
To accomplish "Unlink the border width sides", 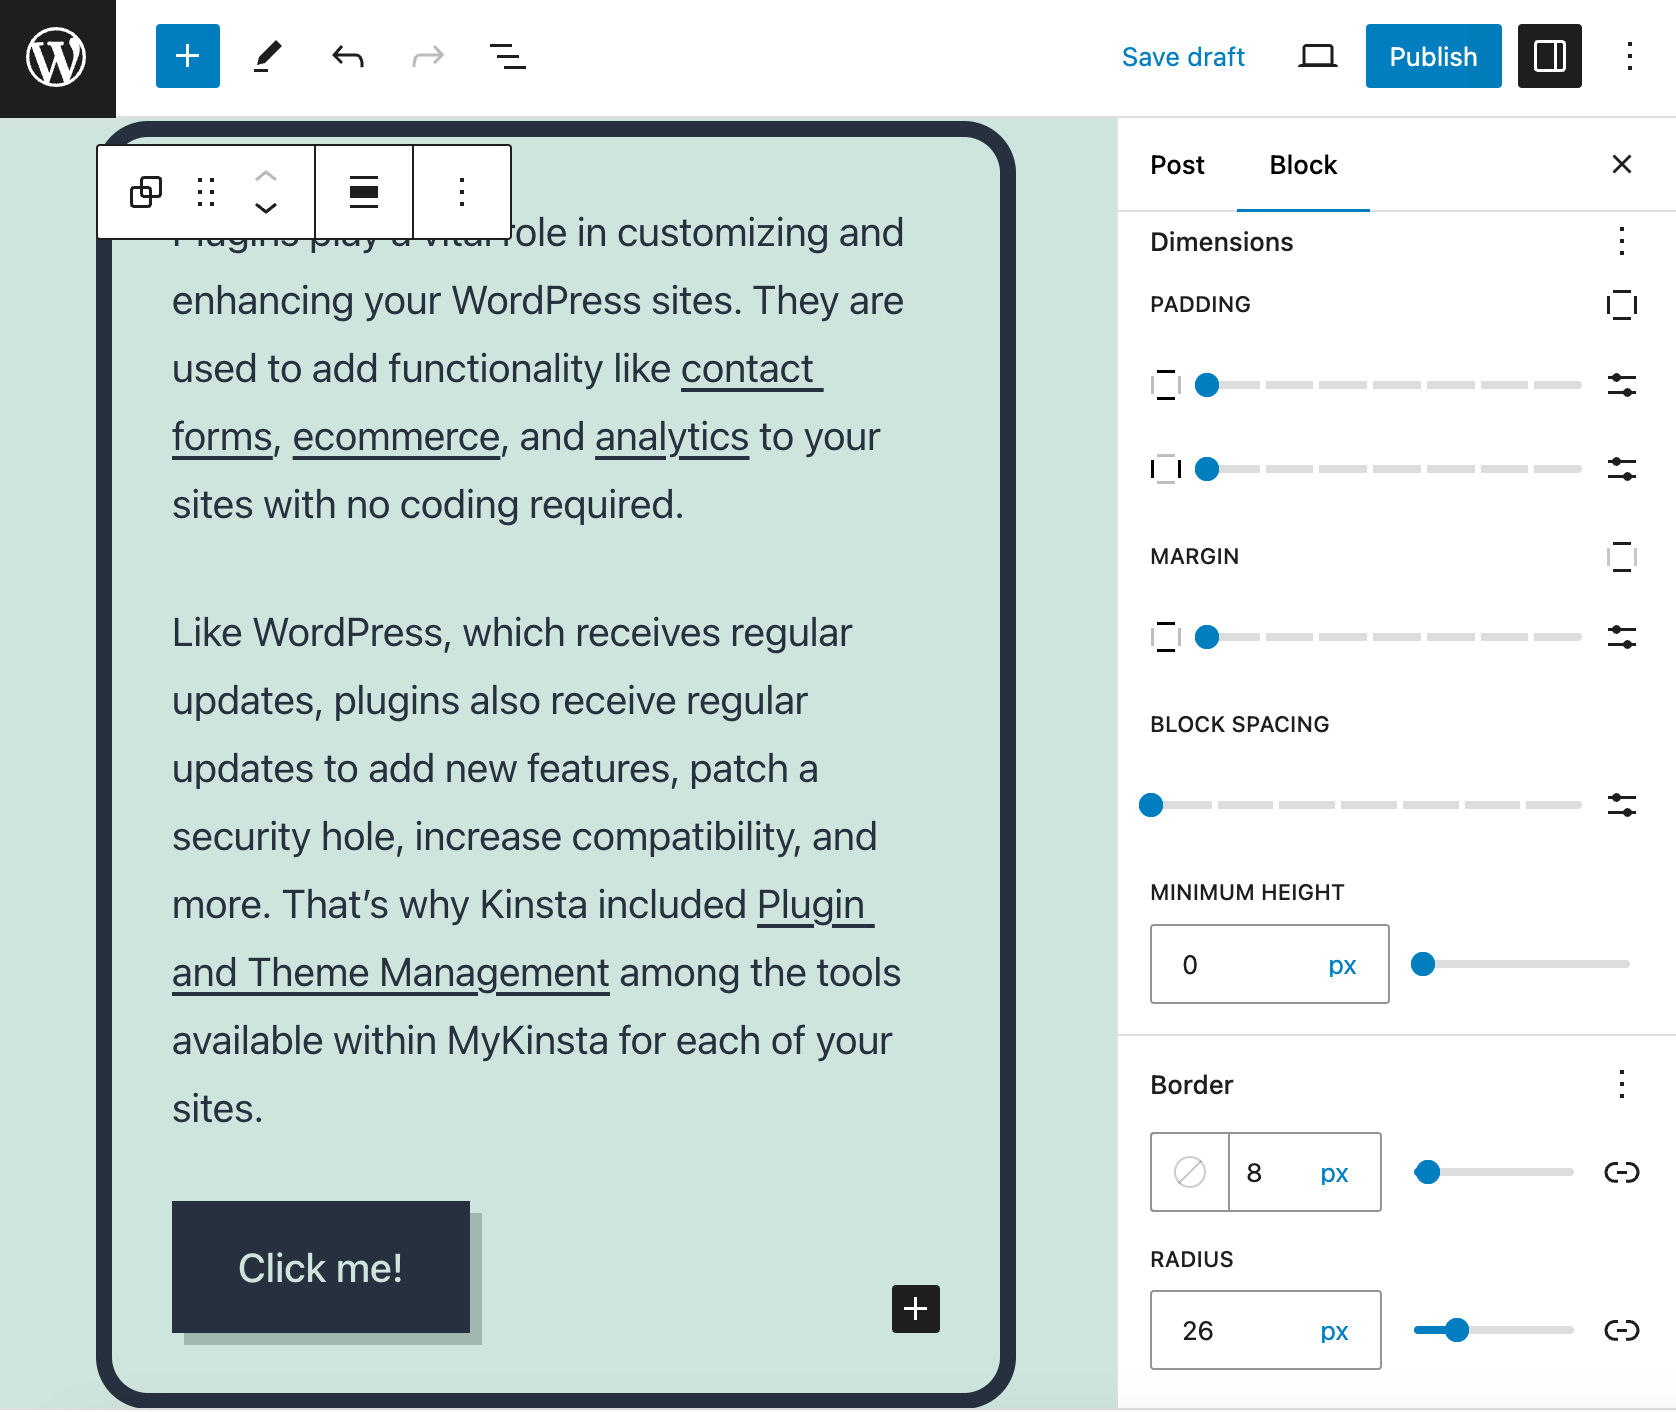I will 1620,1172.
